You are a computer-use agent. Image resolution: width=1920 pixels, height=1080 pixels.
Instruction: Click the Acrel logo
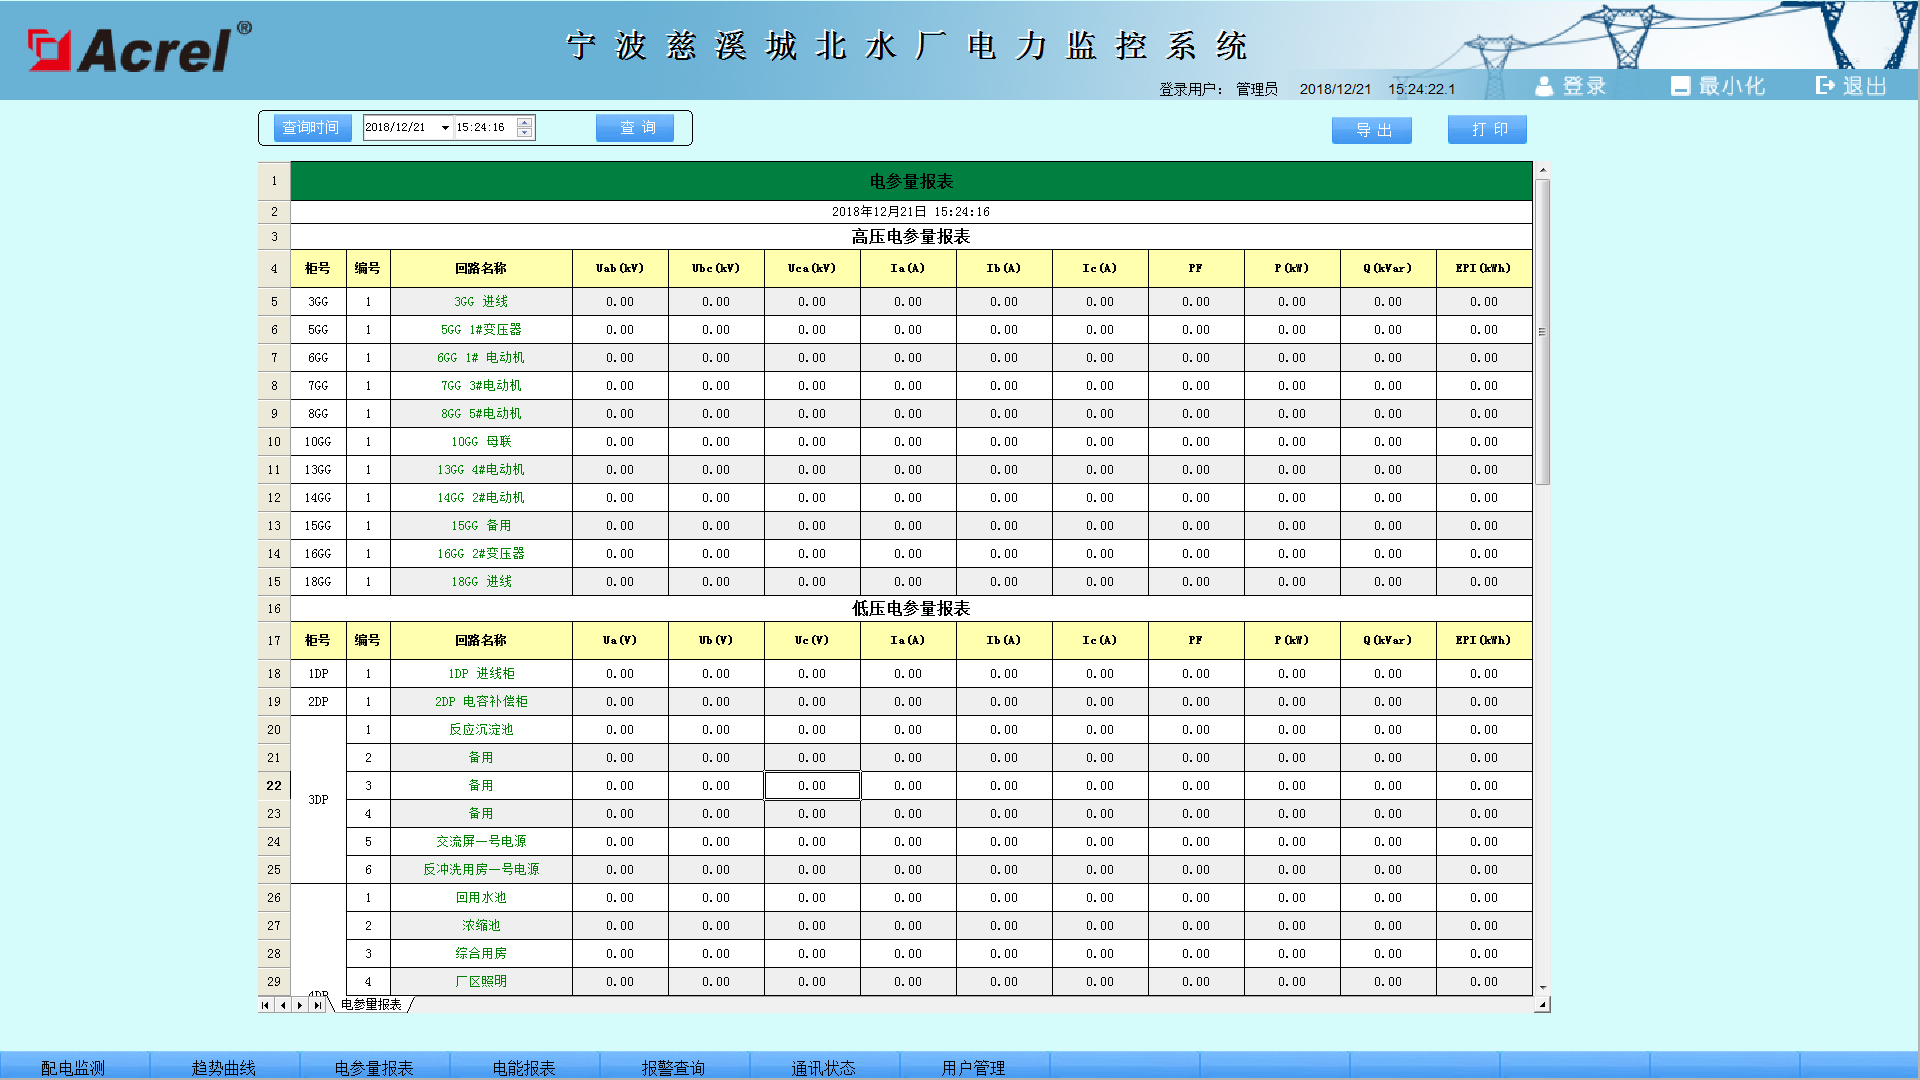[139, 49]
